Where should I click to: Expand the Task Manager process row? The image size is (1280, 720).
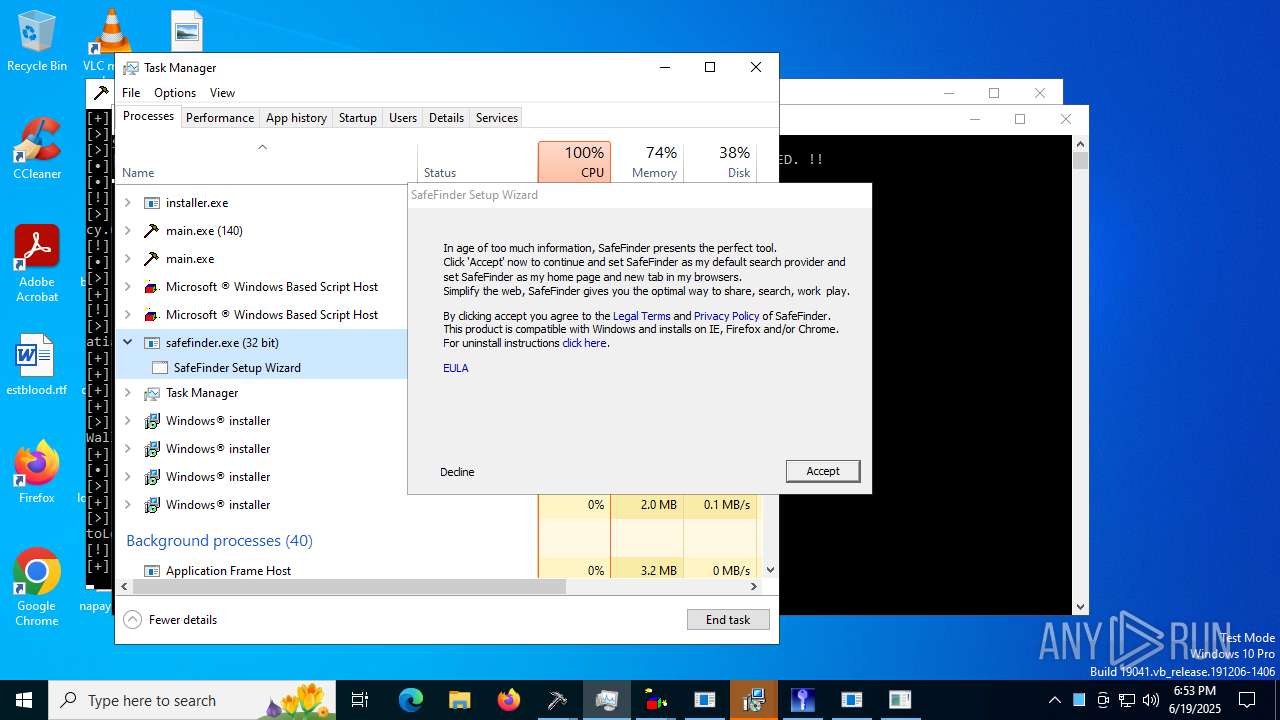point(127,393)
